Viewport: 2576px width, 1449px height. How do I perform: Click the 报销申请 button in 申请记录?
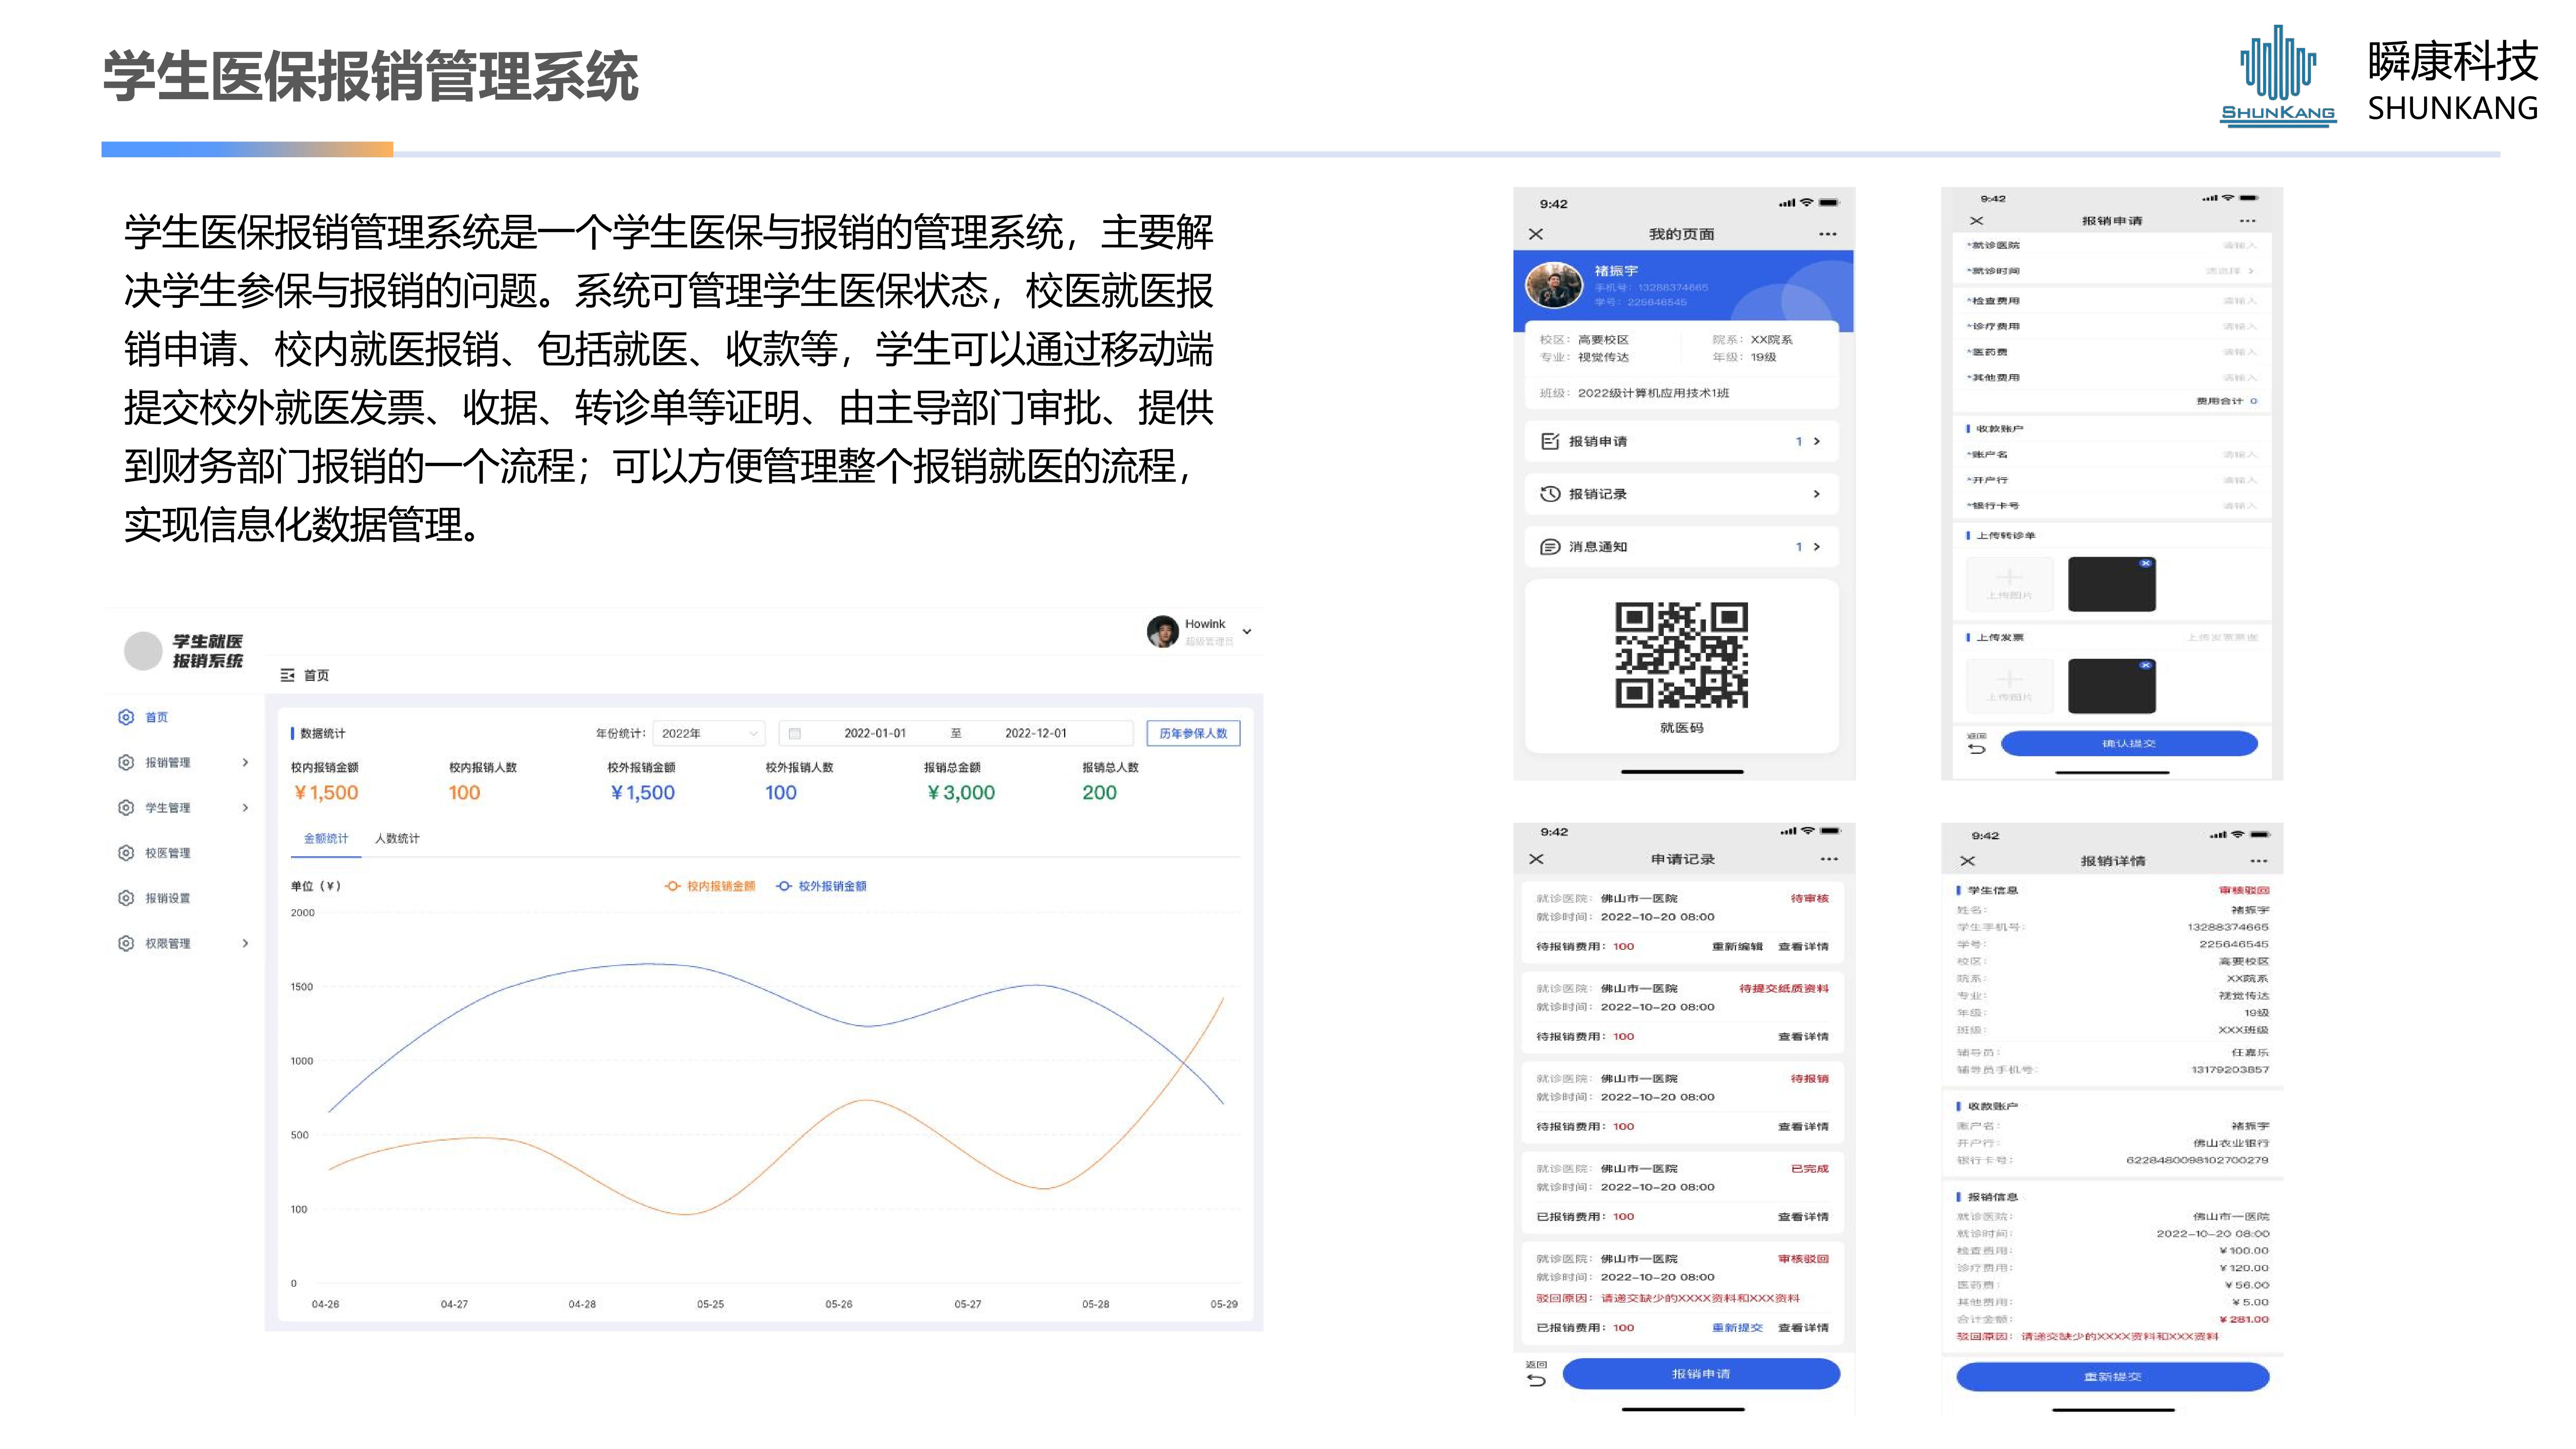1701,1374
